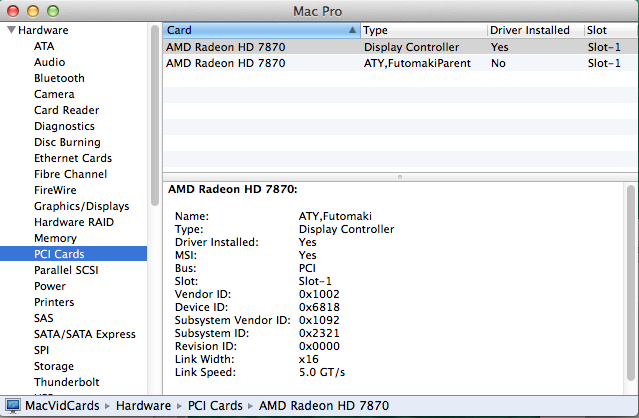Screen dimensions: 639x418
Task: Select Thunderbolt in the sidebar
Action: pyautogui.click(x=66, y=382)
